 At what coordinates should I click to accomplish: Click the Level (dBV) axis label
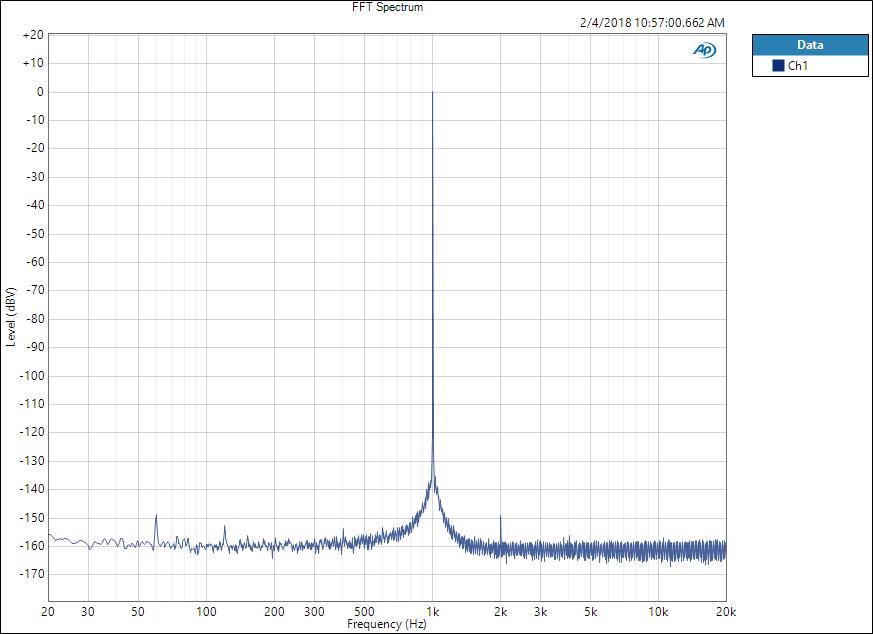(11, 317)
